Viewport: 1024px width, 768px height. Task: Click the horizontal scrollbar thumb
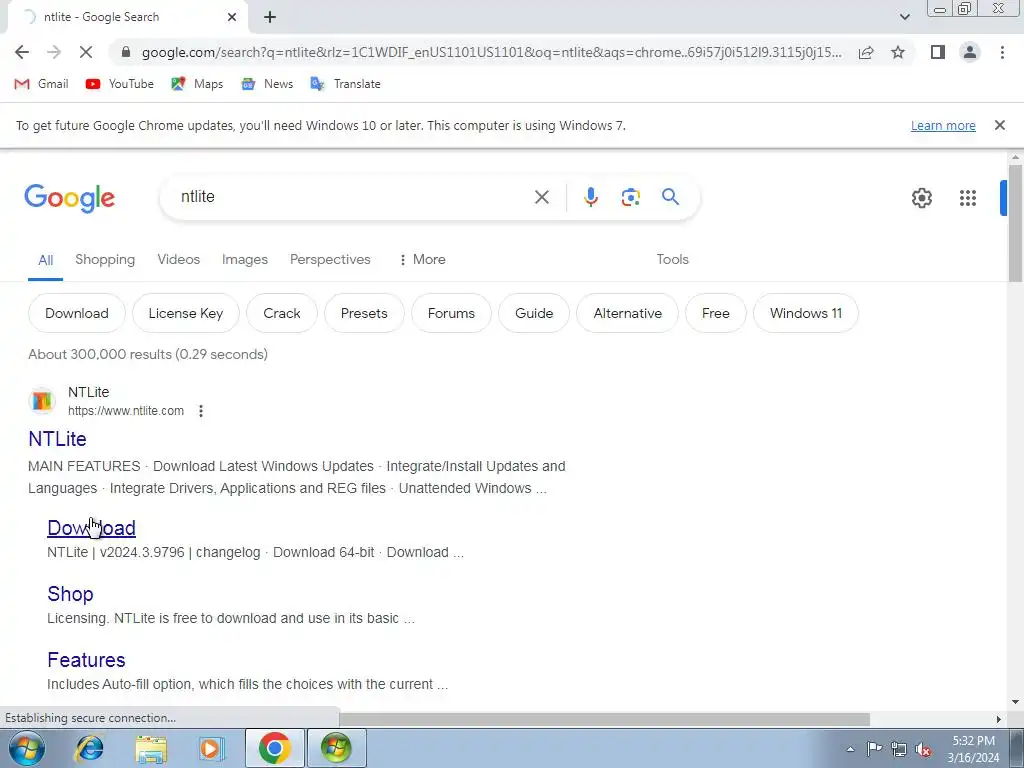[x=604, y=719]
